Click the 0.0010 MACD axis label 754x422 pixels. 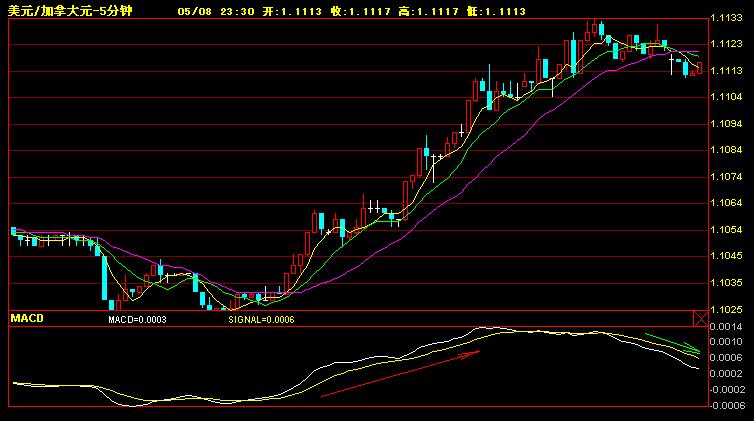[x=726, y=342]
